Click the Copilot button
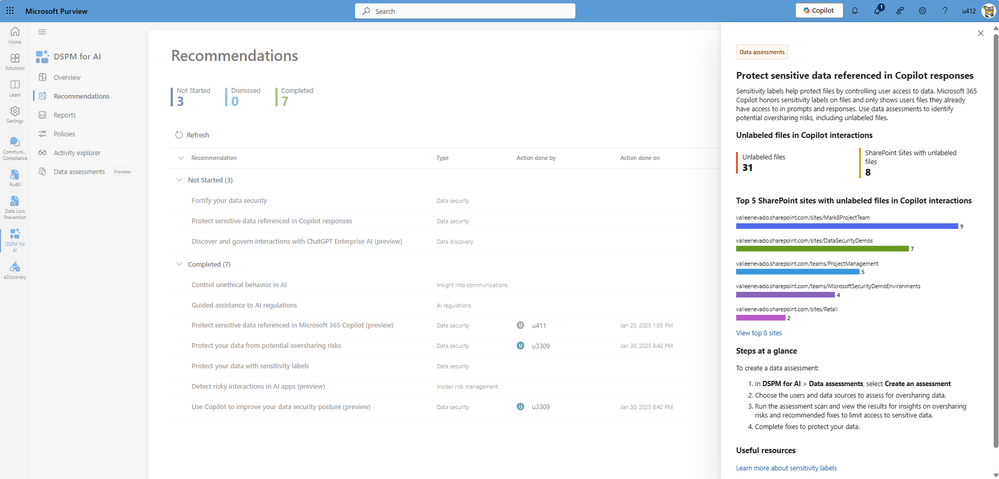This screenshot has width=999, height=479. tap(819, 11)
